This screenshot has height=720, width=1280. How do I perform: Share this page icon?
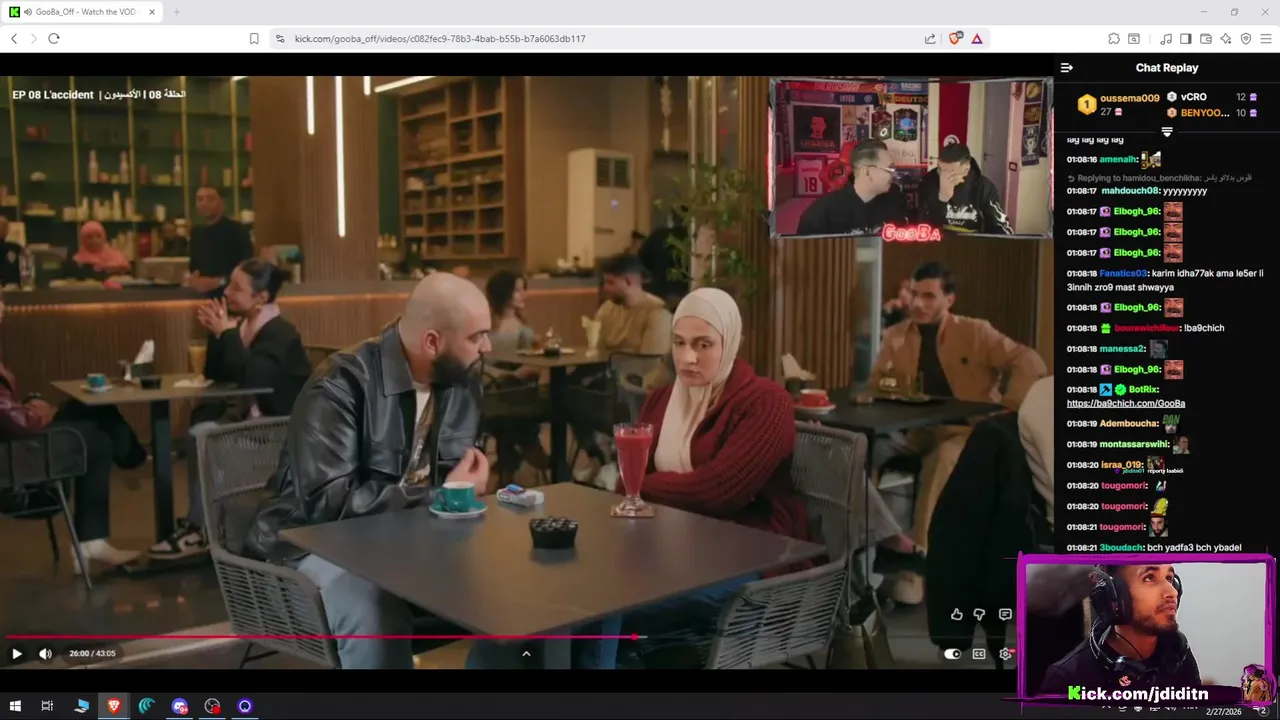(x=930, y=38)
